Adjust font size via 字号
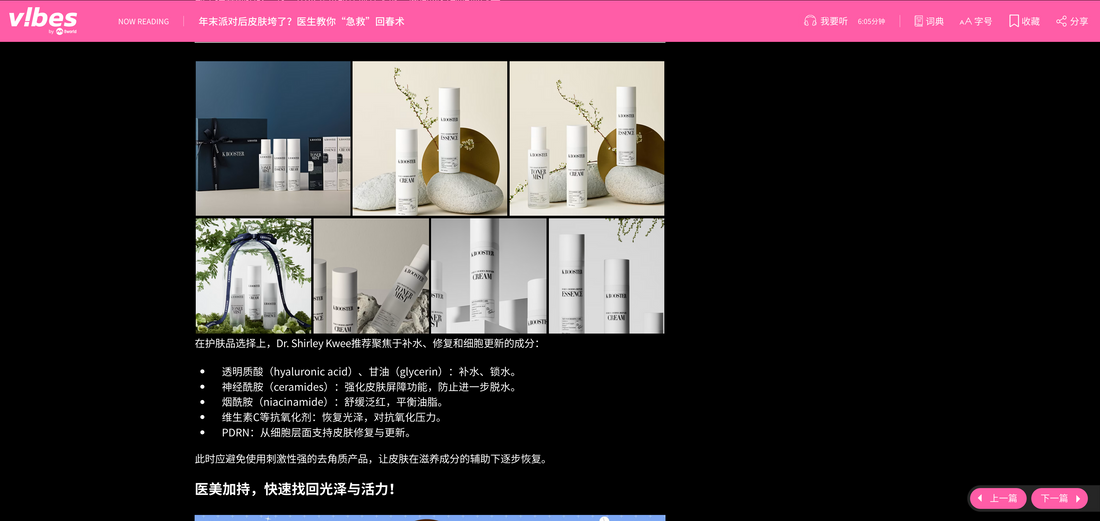The width and height of the screenshot is (1100, 521). 975,21
